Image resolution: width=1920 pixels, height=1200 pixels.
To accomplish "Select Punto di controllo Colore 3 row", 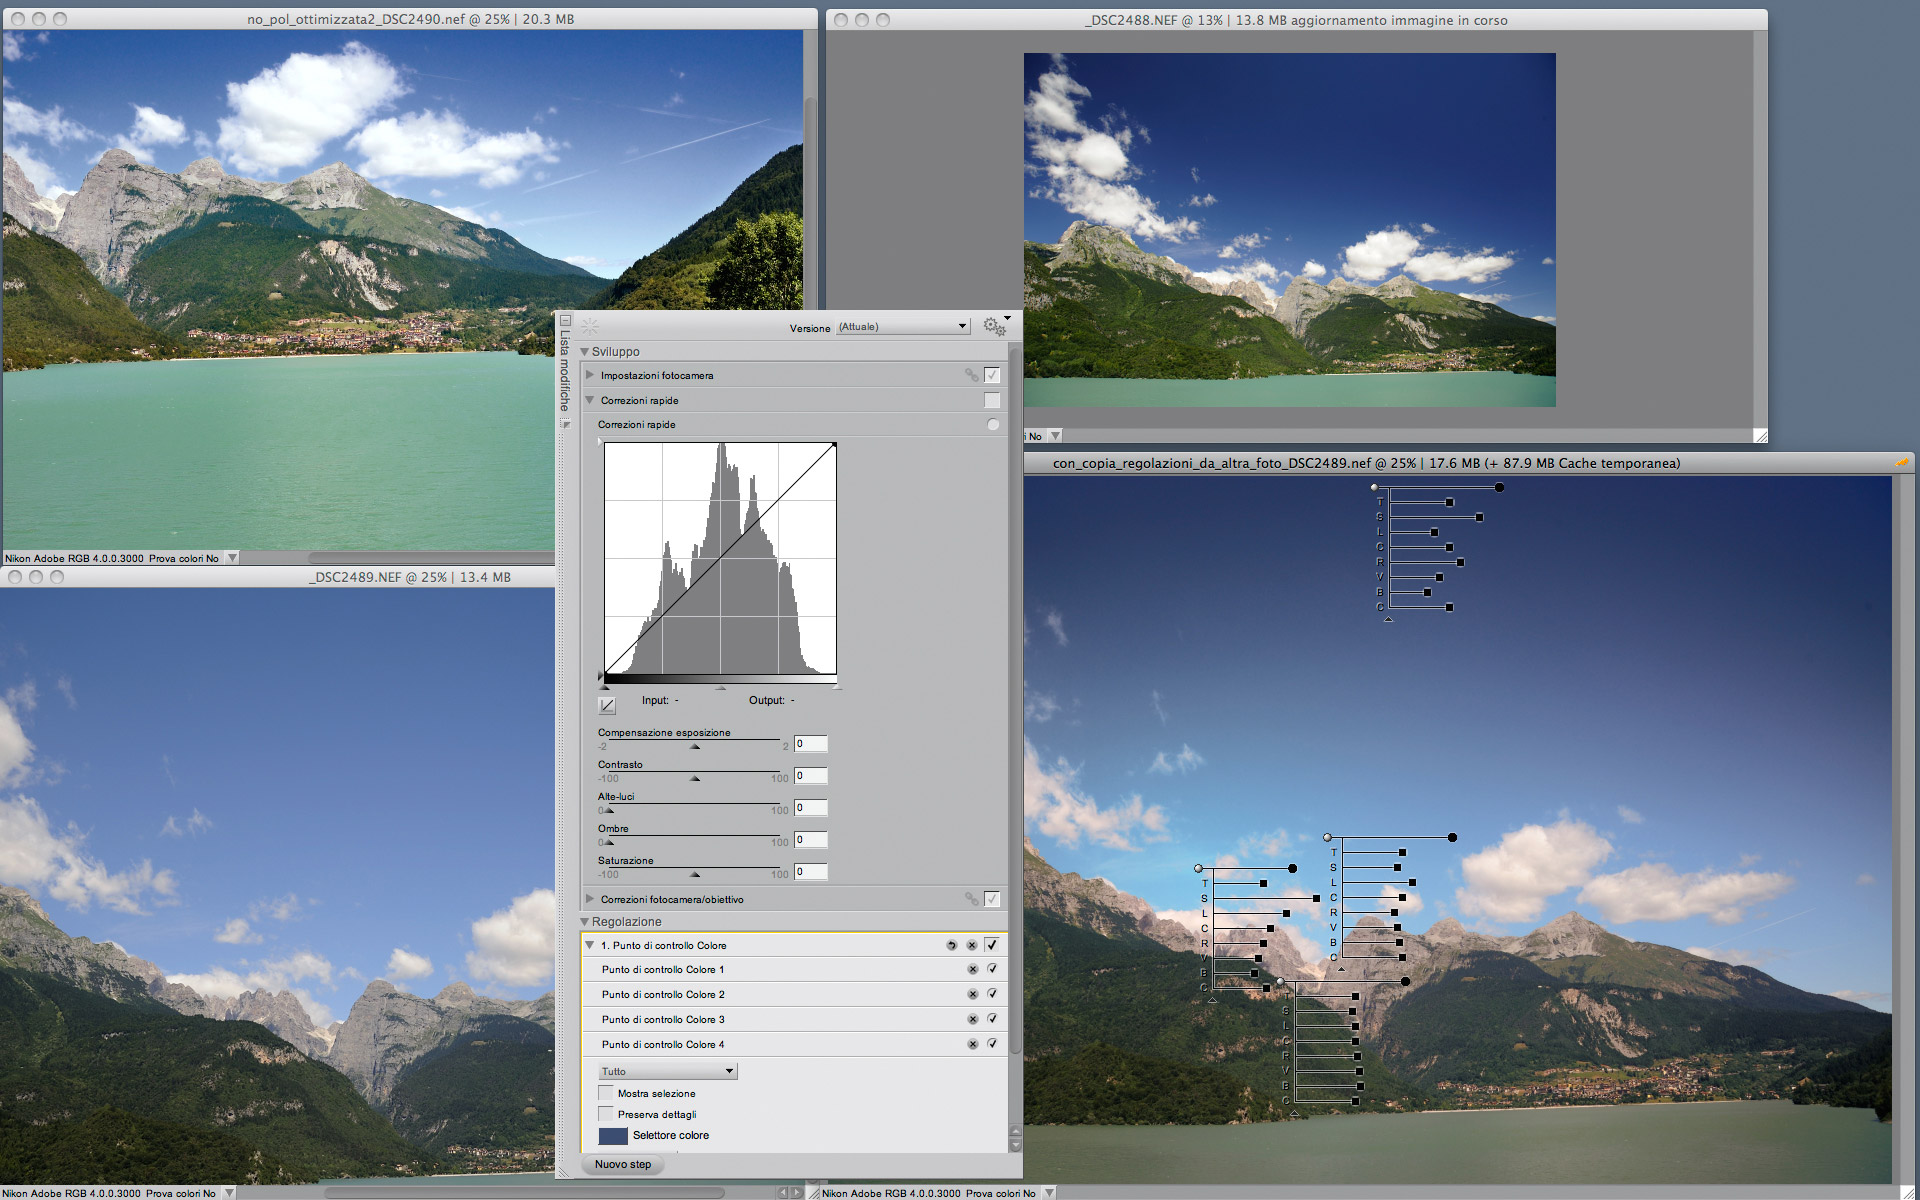I will (795, 1019).
